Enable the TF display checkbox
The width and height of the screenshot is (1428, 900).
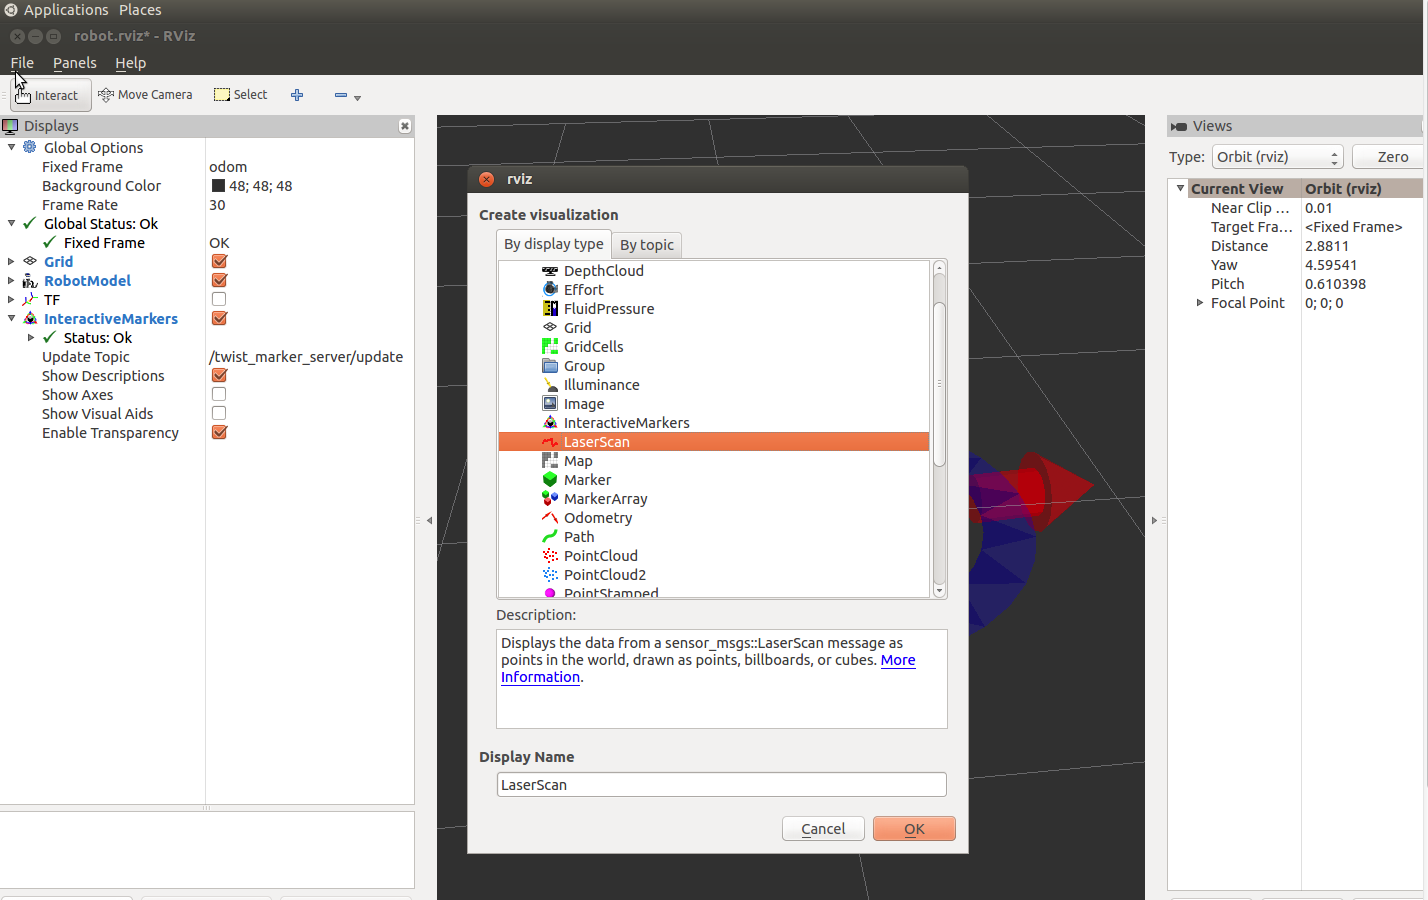pos(219,300)
